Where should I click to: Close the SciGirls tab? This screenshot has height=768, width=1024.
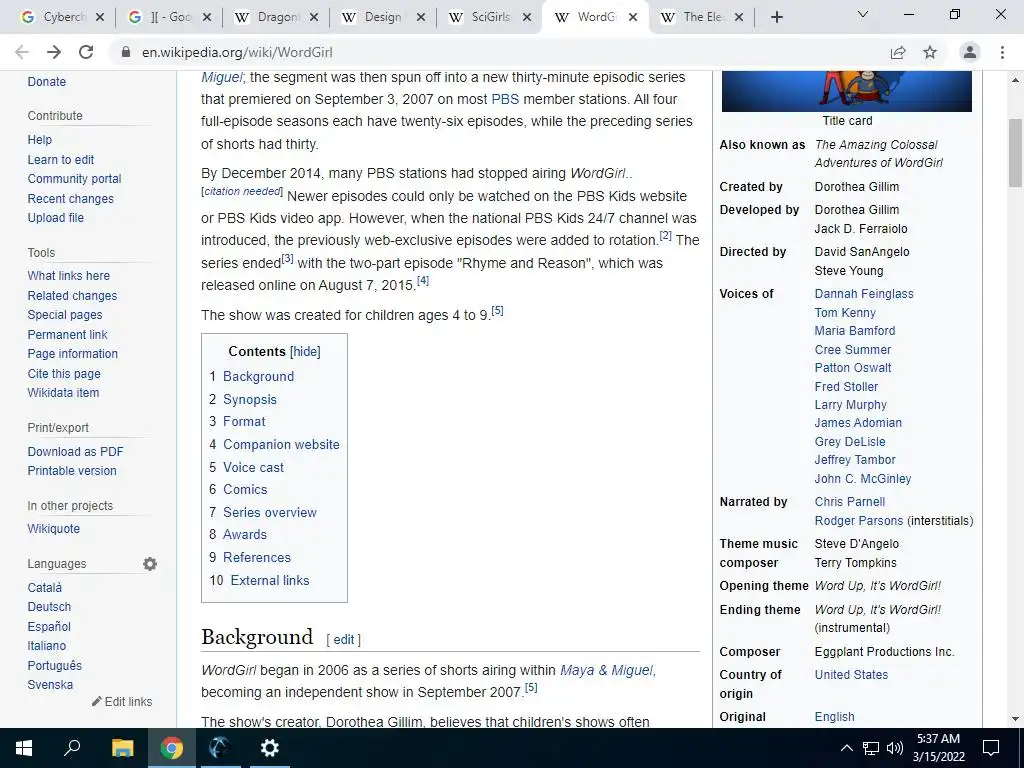(527, 17)
